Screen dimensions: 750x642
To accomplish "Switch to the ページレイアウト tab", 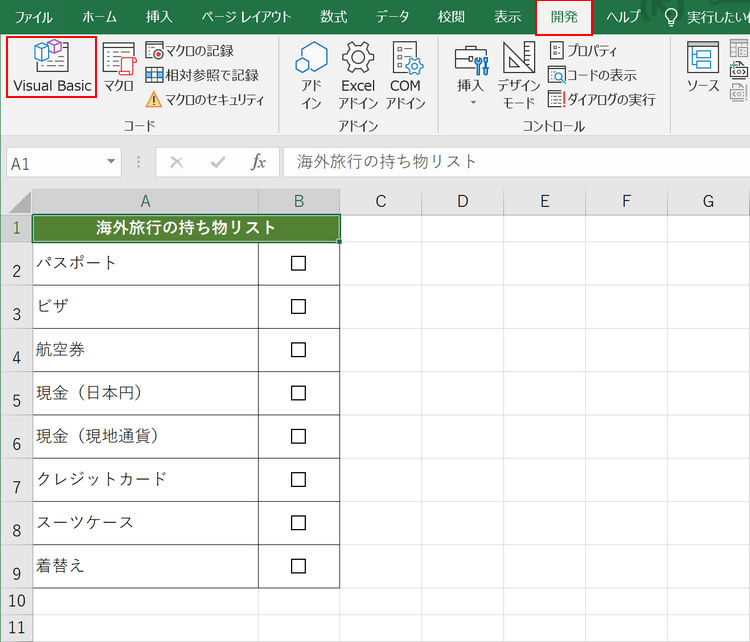I will (246, 17).
